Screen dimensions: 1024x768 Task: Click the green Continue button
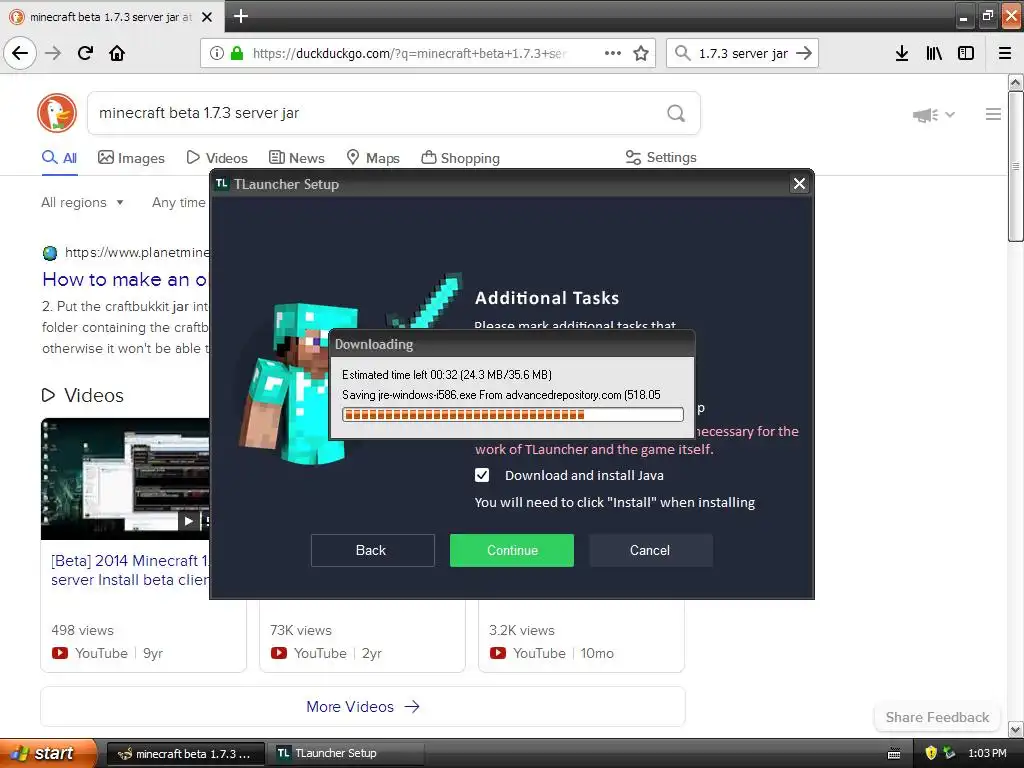pyautogui.click(x=512, y=551)
